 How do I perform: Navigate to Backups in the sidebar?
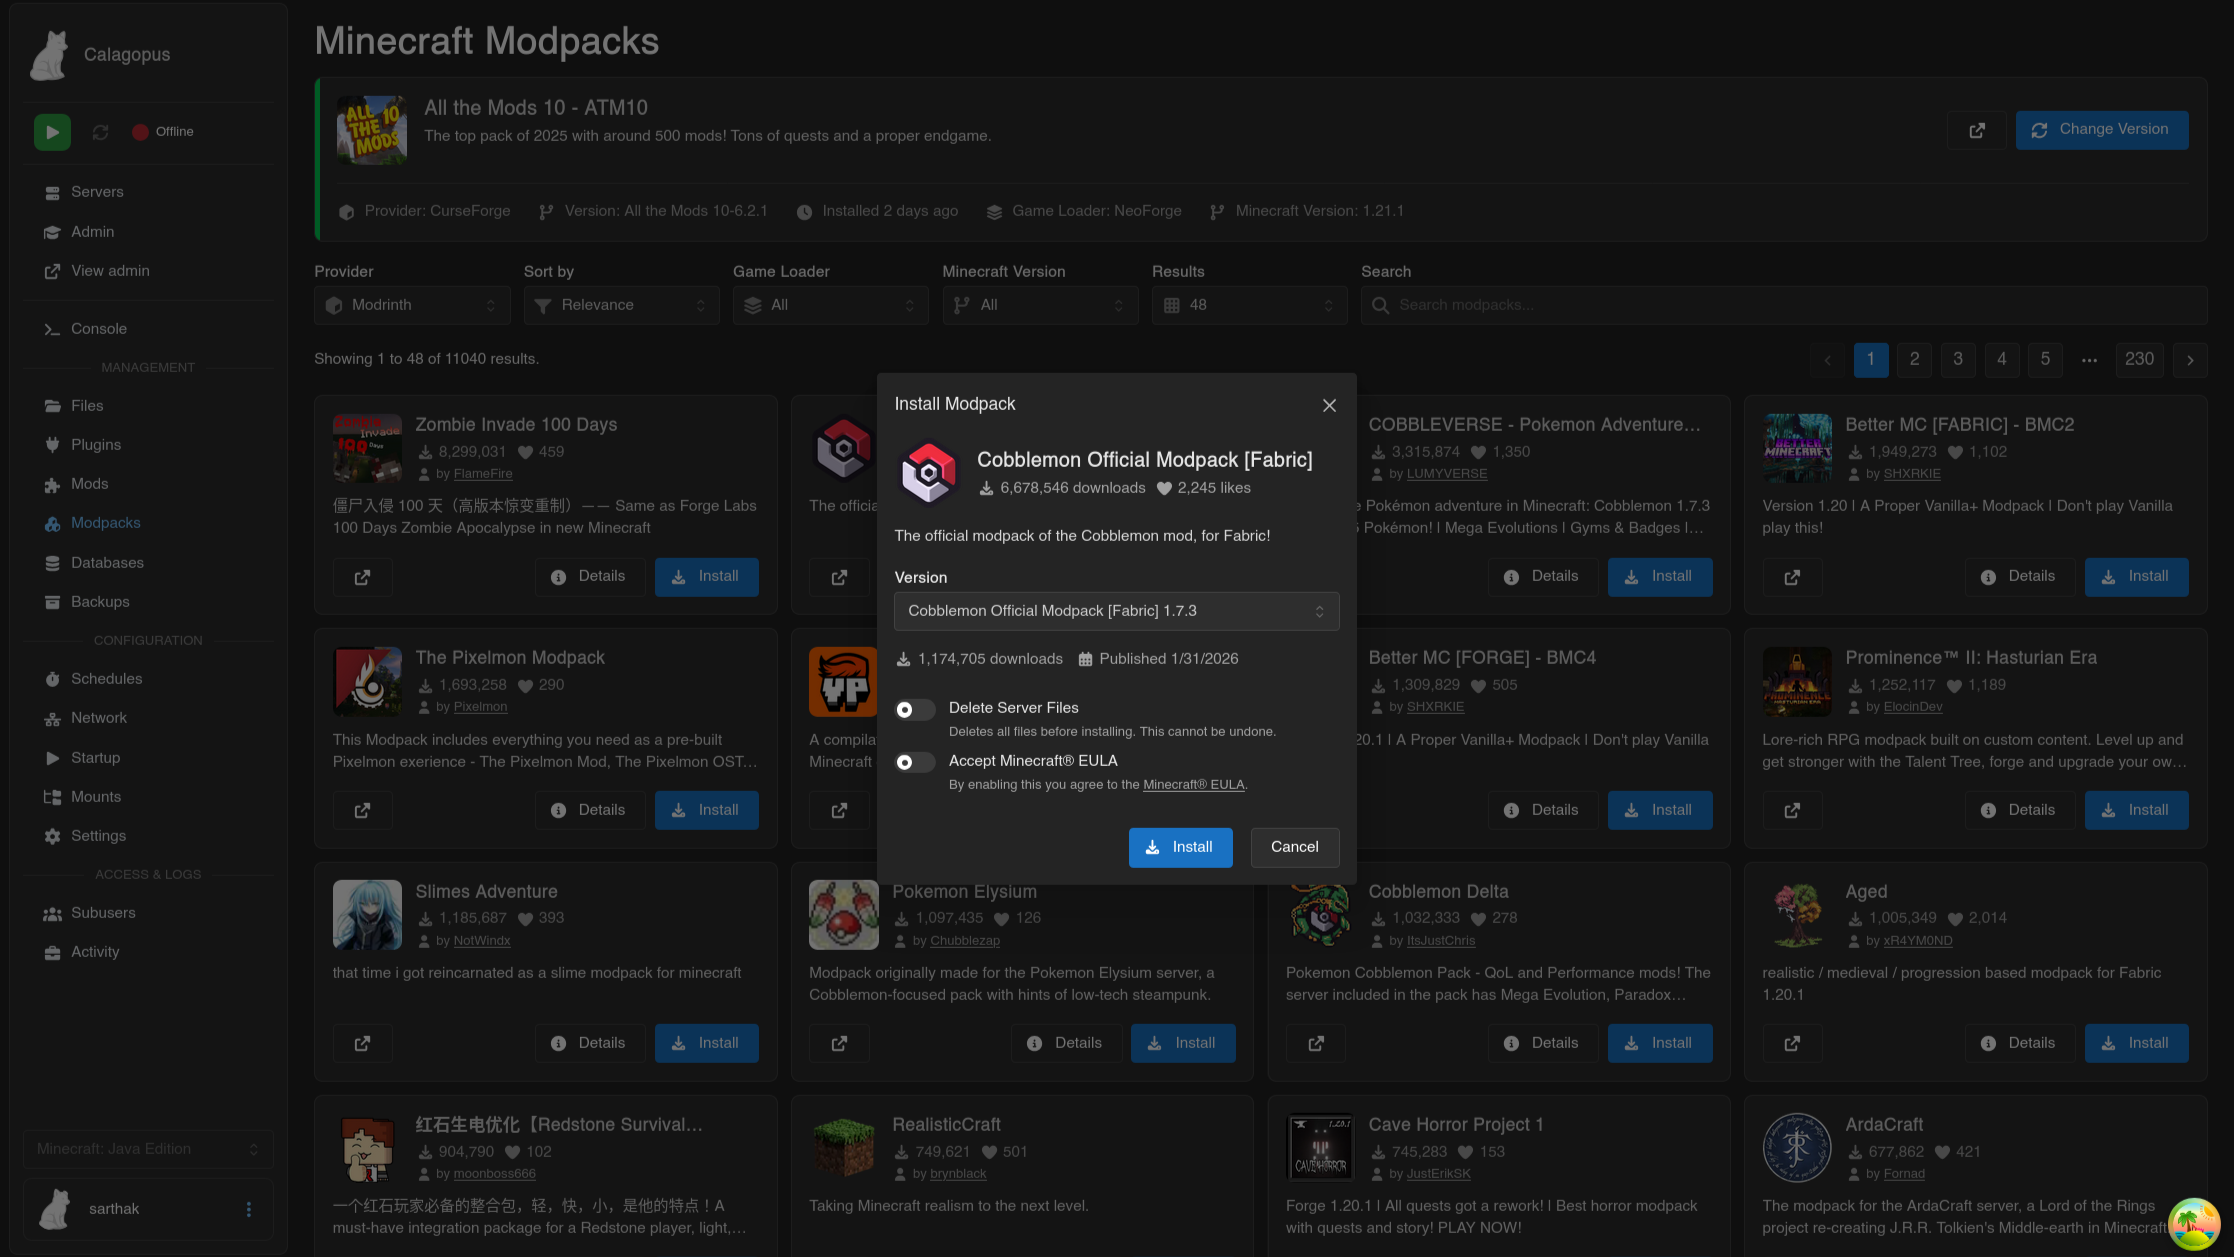point(100,602)
